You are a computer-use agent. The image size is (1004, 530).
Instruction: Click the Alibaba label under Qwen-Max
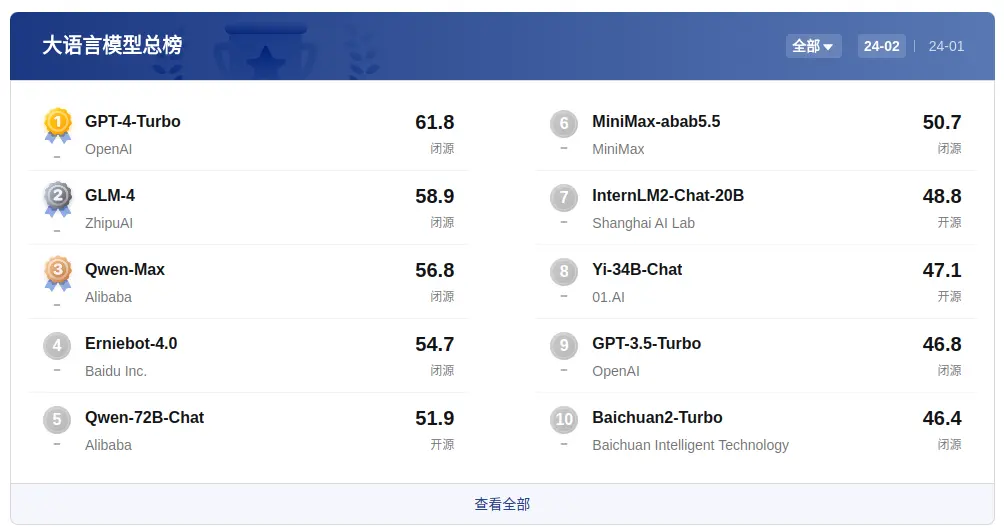pyautogui.click(x=108, y=297)
